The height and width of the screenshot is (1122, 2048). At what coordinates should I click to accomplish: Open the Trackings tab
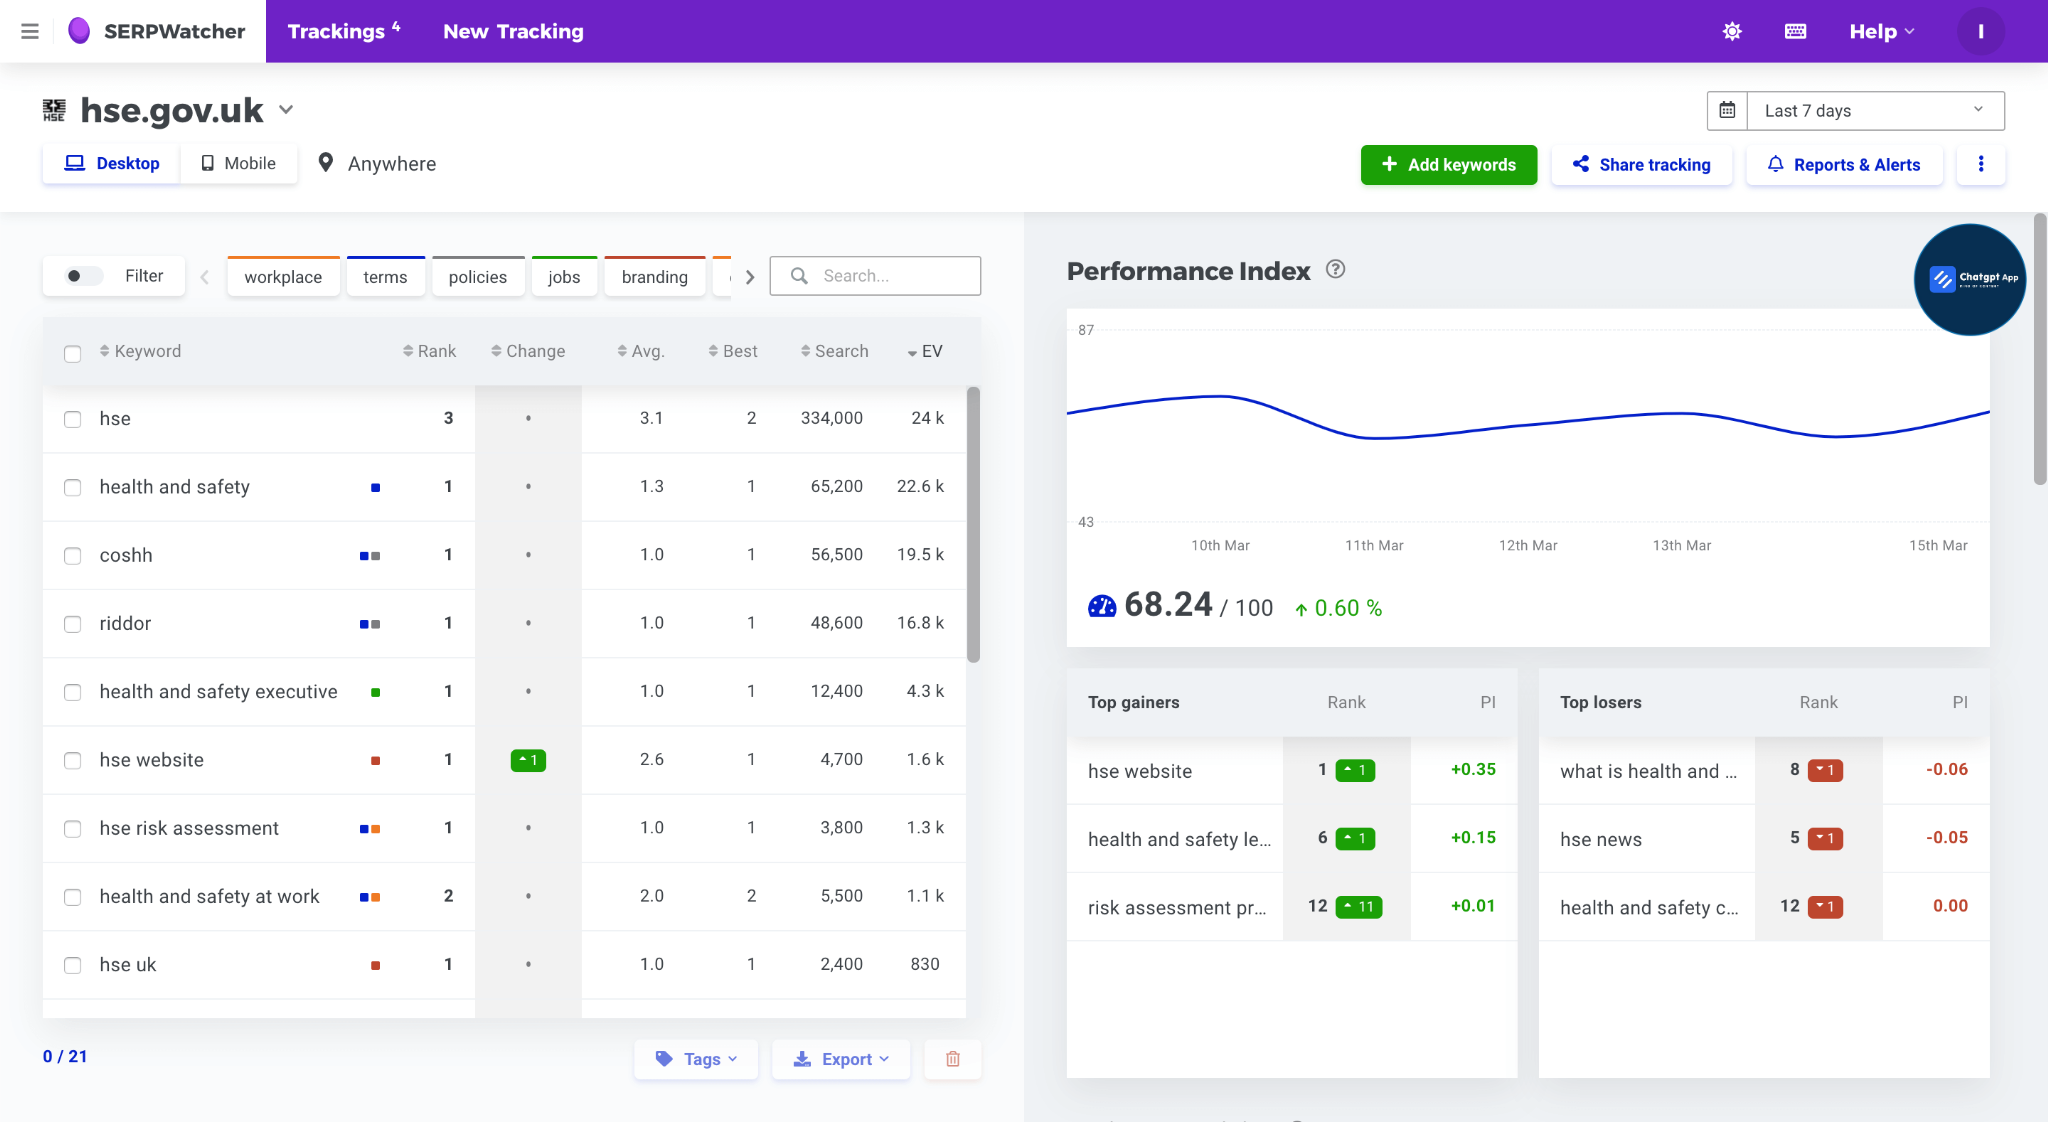tap(343, 31)
